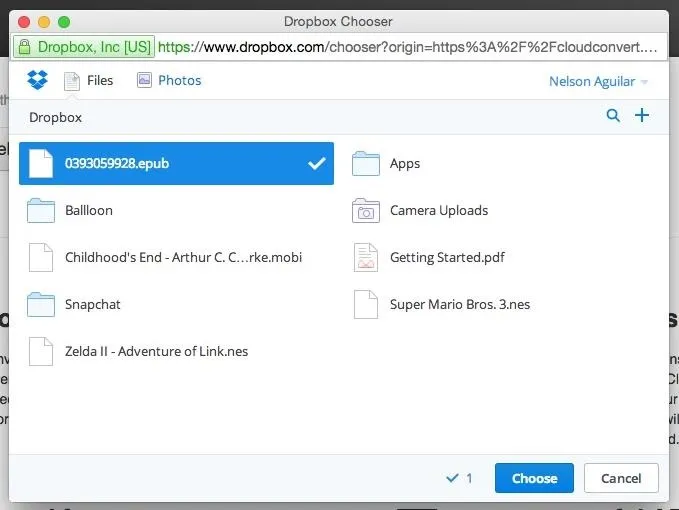Click the Dropbox breadcrumb label
Screen dimensions: 679x510
pyautogui.click(x=55, y=117)
